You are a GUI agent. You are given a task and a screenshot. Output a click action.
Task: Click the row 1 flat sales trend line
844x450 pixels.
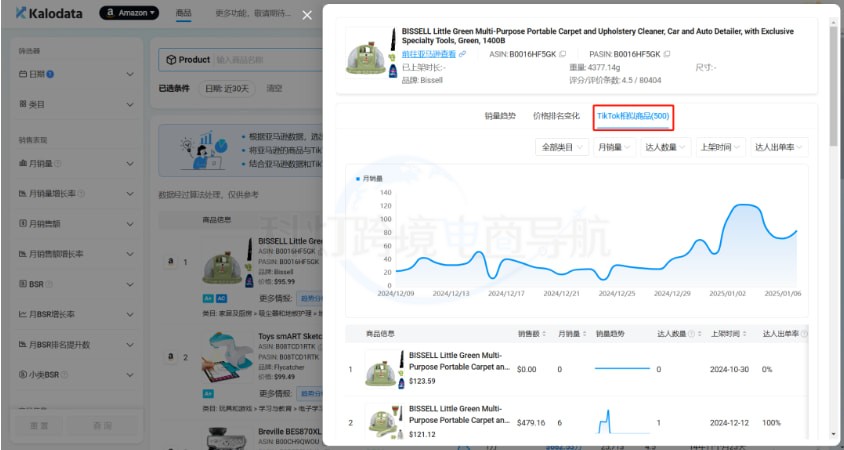click(623, 369)
